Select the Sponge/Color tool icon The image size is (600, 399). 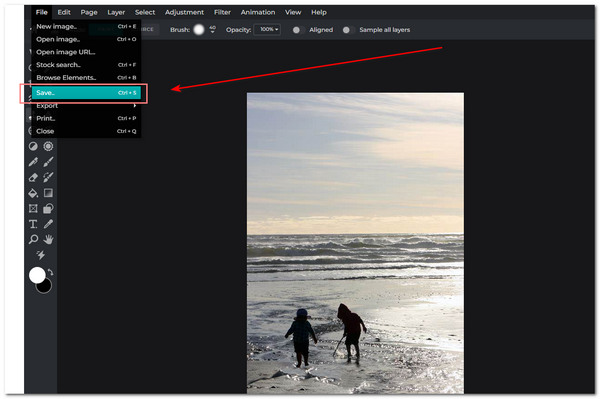click(x=48, y=146)
